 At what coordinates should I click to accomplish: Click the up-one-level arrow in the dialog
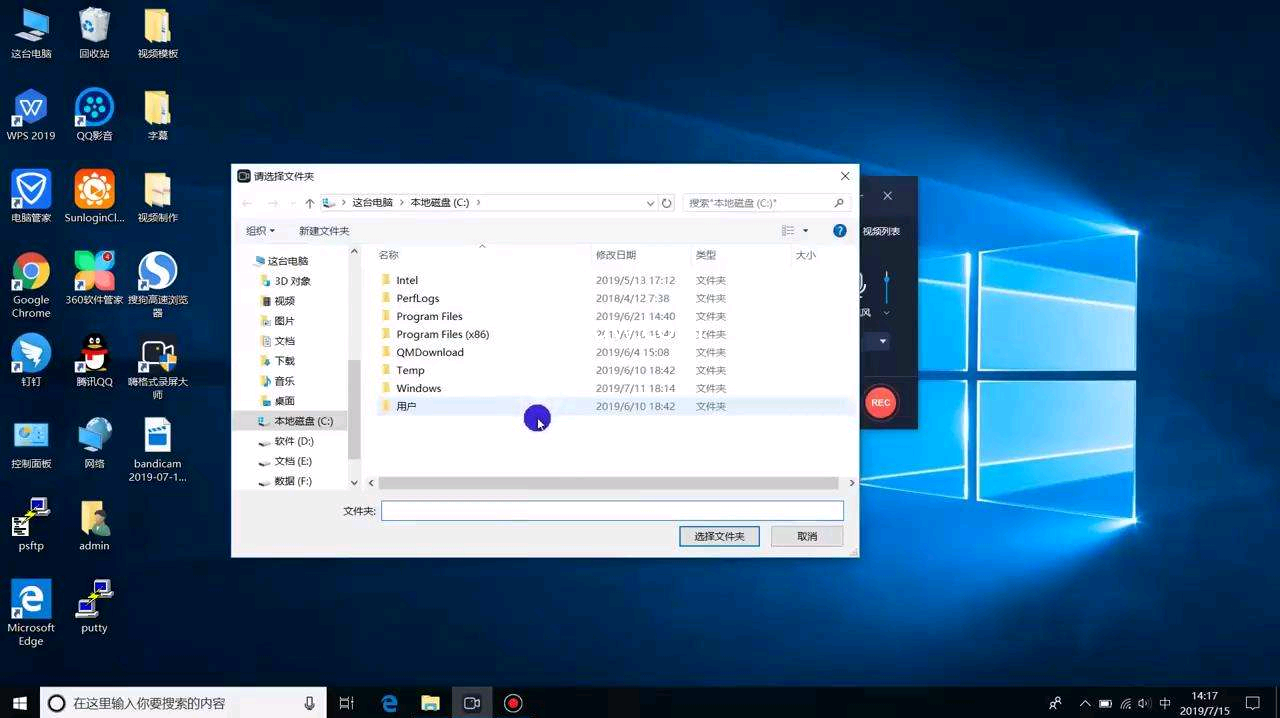(x=310, y=203)
